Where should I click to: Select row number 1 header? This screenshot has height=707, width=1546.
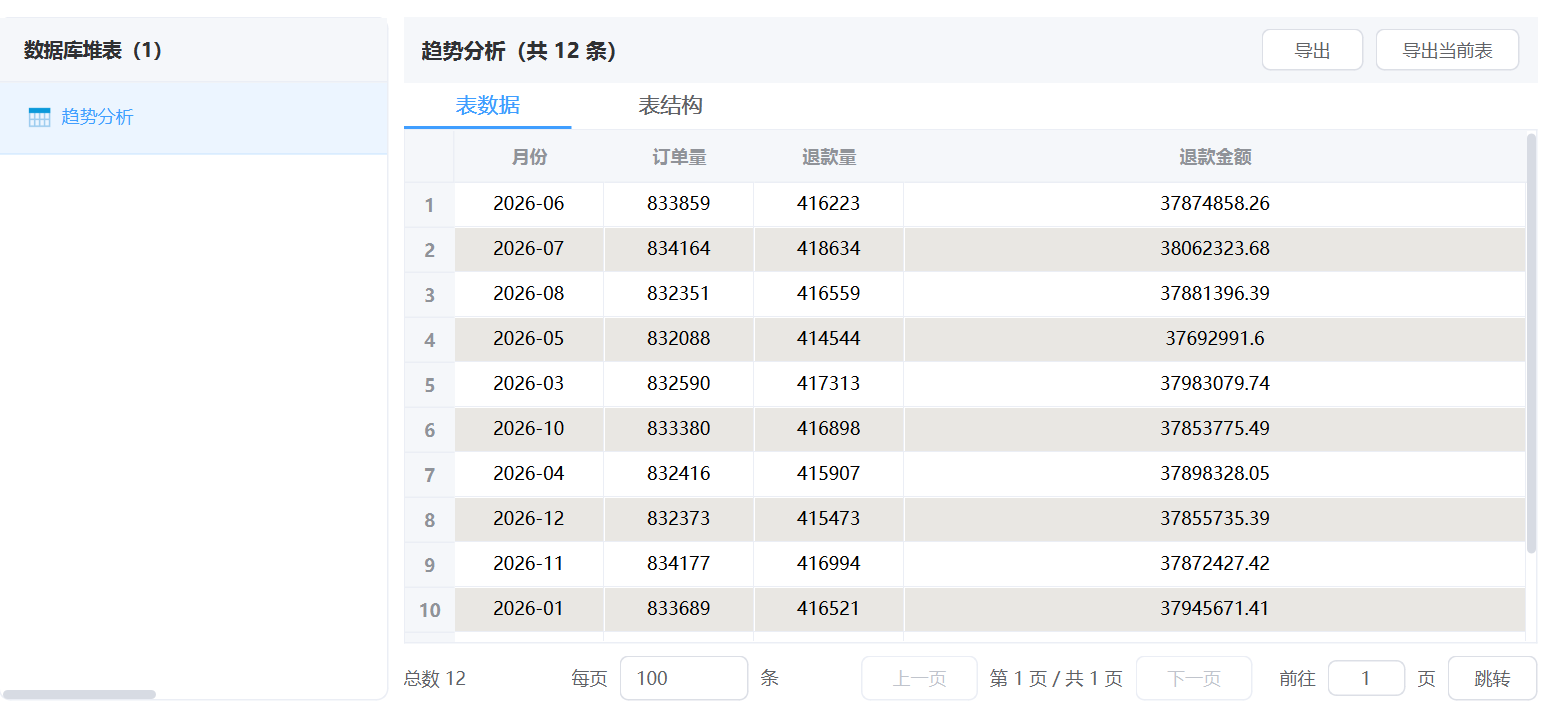pos(429,205)
